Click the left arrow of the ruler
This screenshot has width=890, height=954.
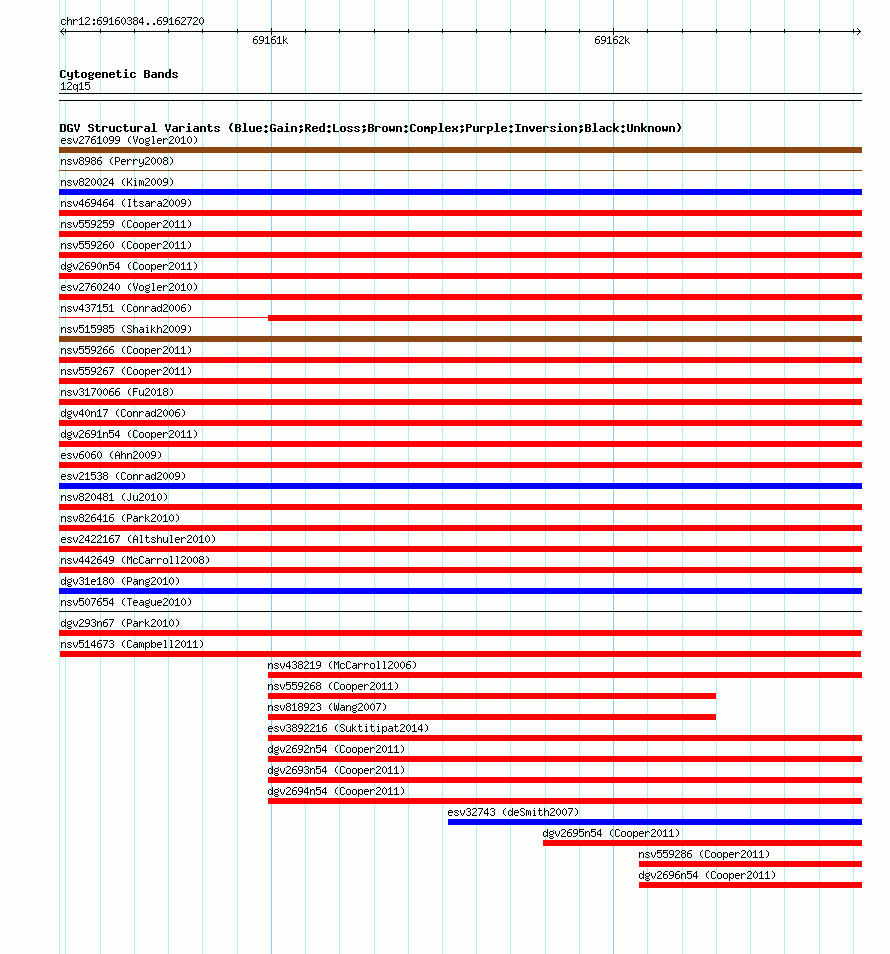63,32
